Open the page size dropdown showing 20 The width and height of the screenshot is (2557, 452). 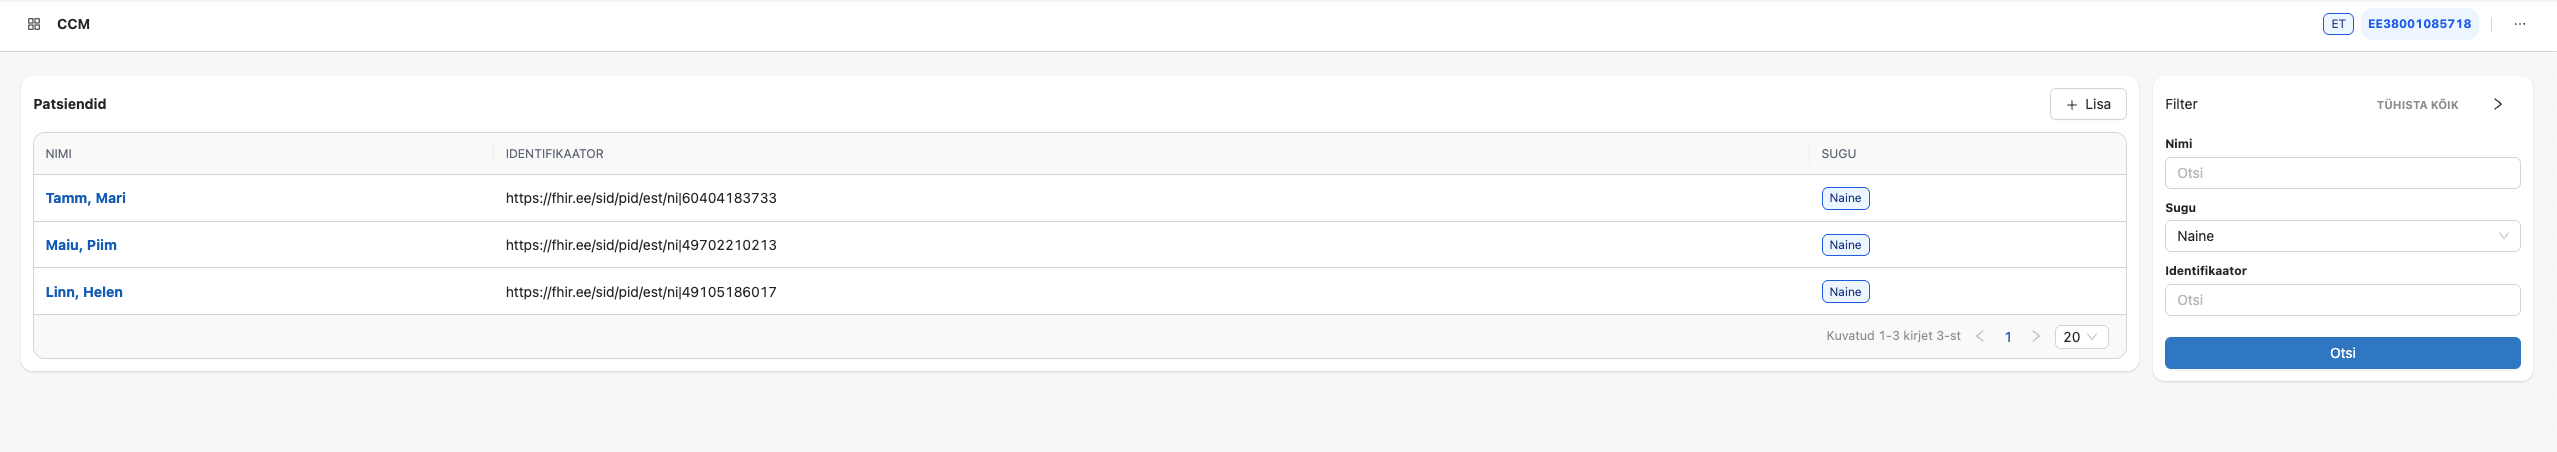[2080, 337]
